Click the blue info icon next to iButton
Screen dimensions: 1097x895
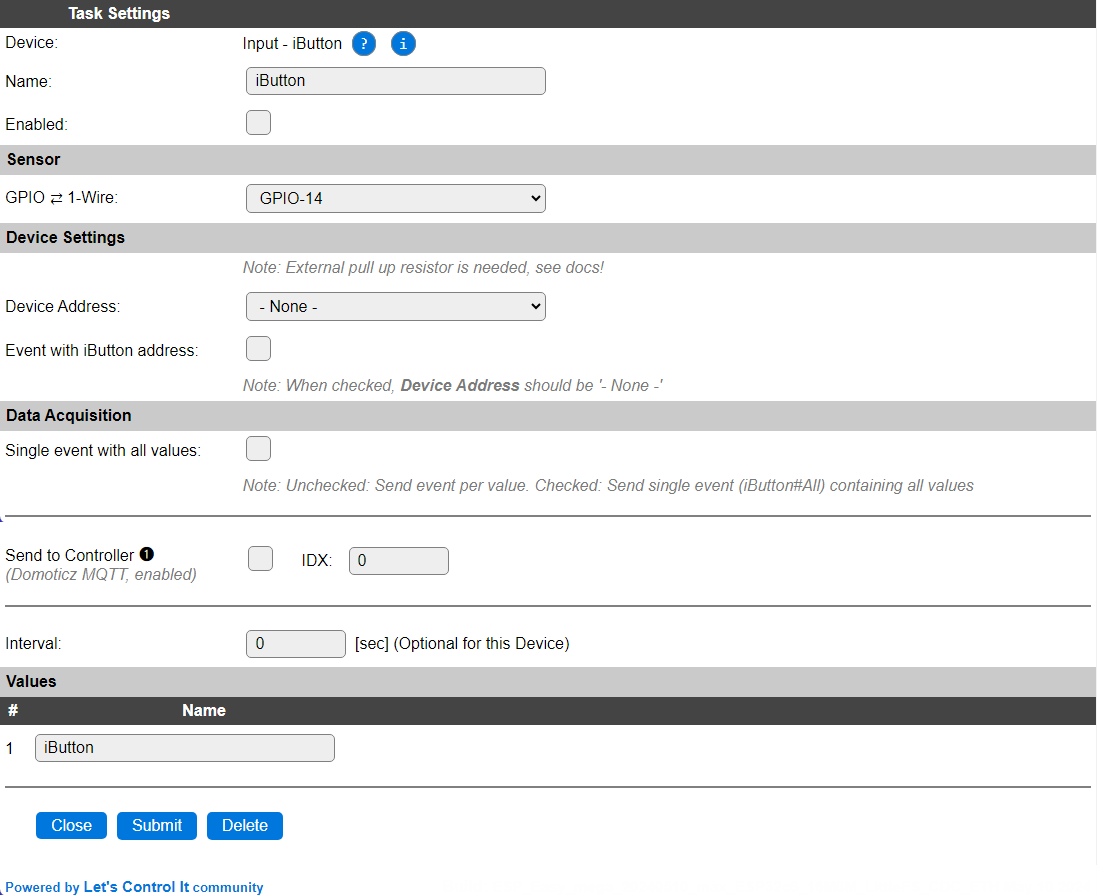pos(403,43)
